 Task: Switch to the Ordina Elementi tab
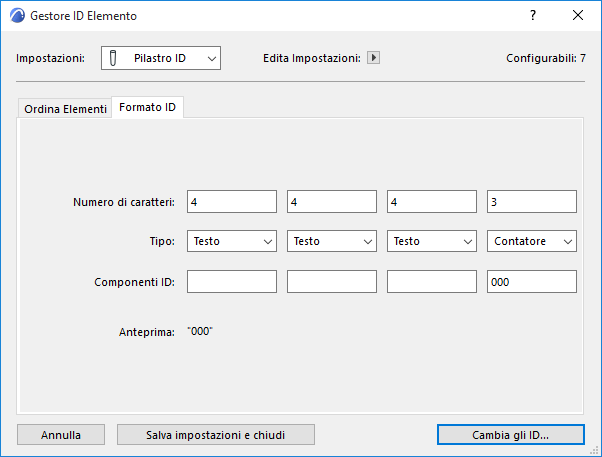[65, 109]
